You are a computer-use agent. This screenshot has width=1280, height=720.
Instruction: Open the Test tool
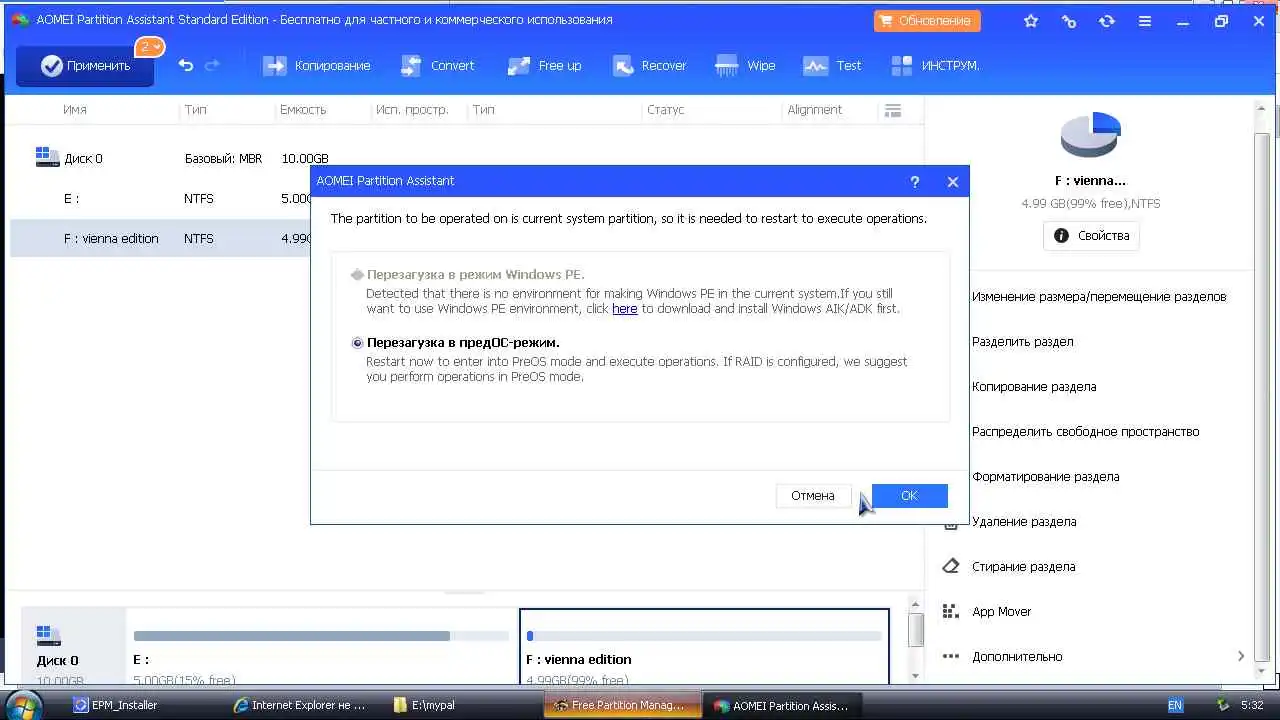click(833, 65)
